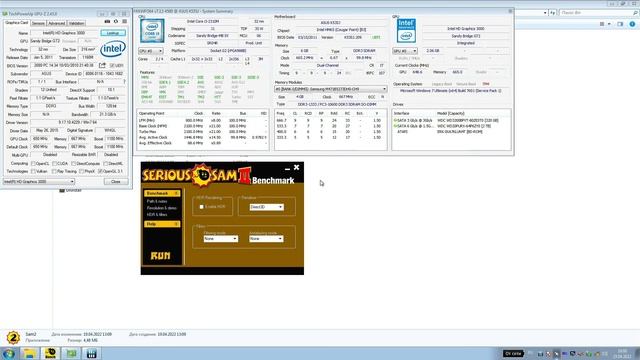This screenshot has width=640, height=360.
Task: Switch to the Sensors tab in GPU-Z
Action: click(38, 23)
